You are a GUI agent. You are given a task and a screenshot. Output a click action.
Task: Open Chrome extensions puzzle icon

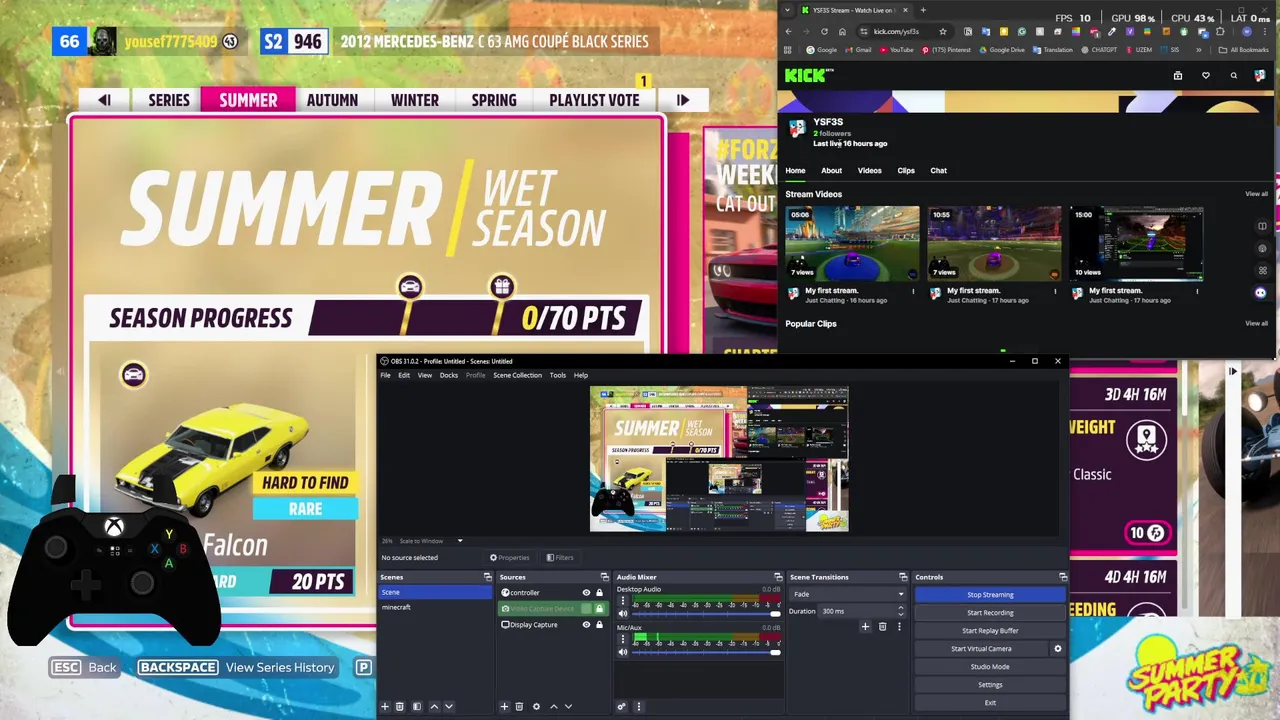(1220, 32)
